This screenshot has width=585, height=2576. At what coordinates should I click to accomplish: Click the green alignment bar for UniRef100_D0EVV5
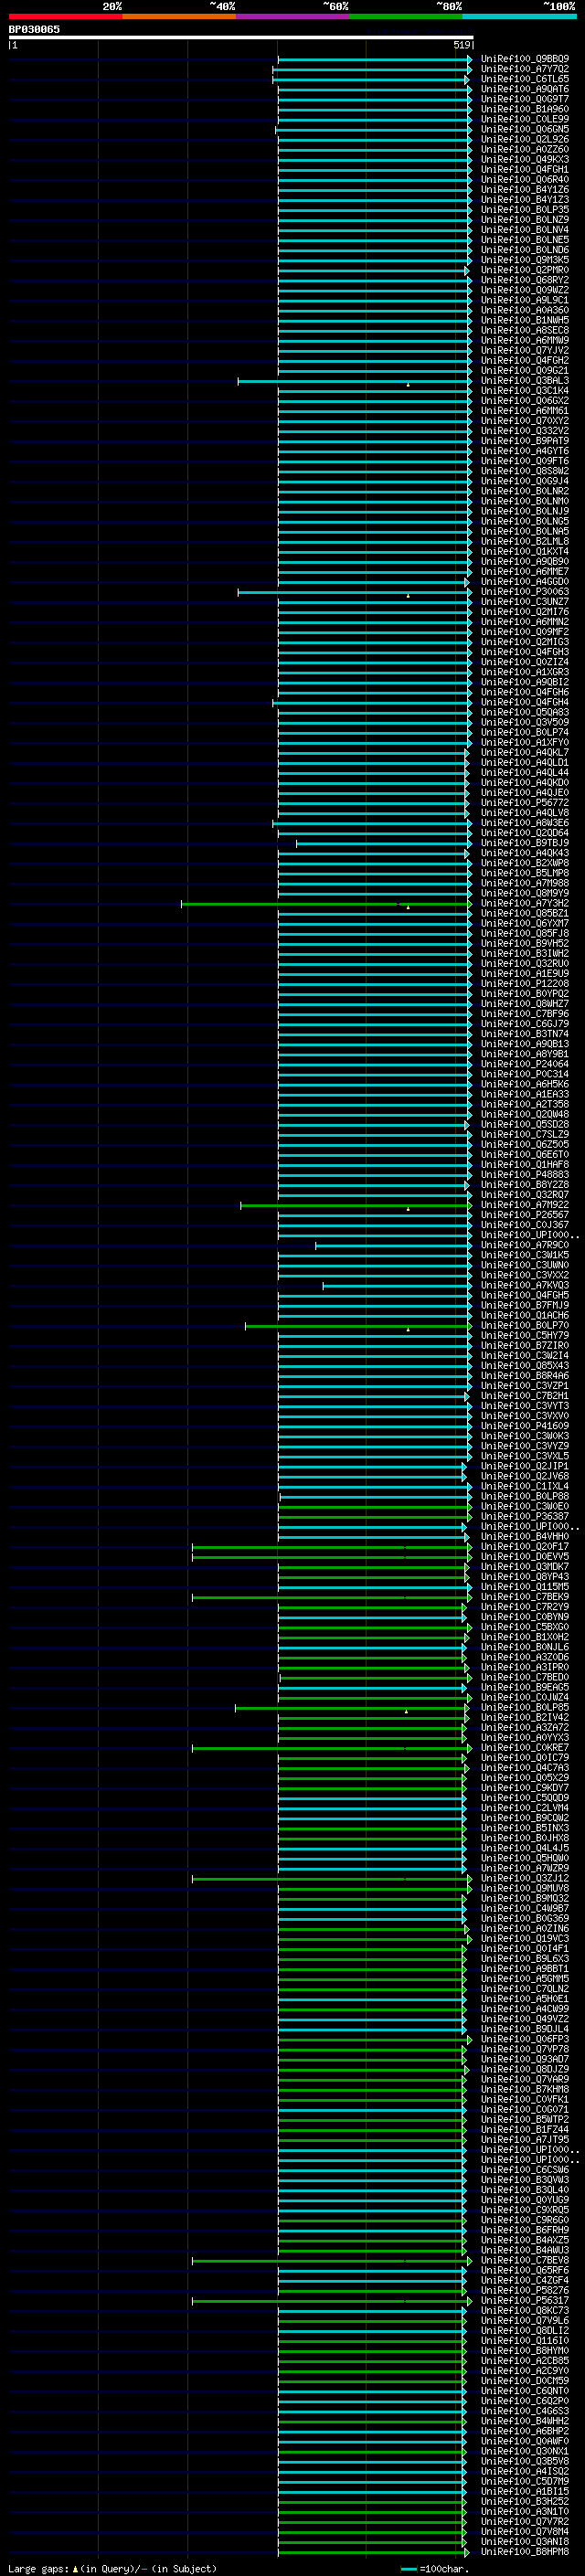tap(332, 1557)
